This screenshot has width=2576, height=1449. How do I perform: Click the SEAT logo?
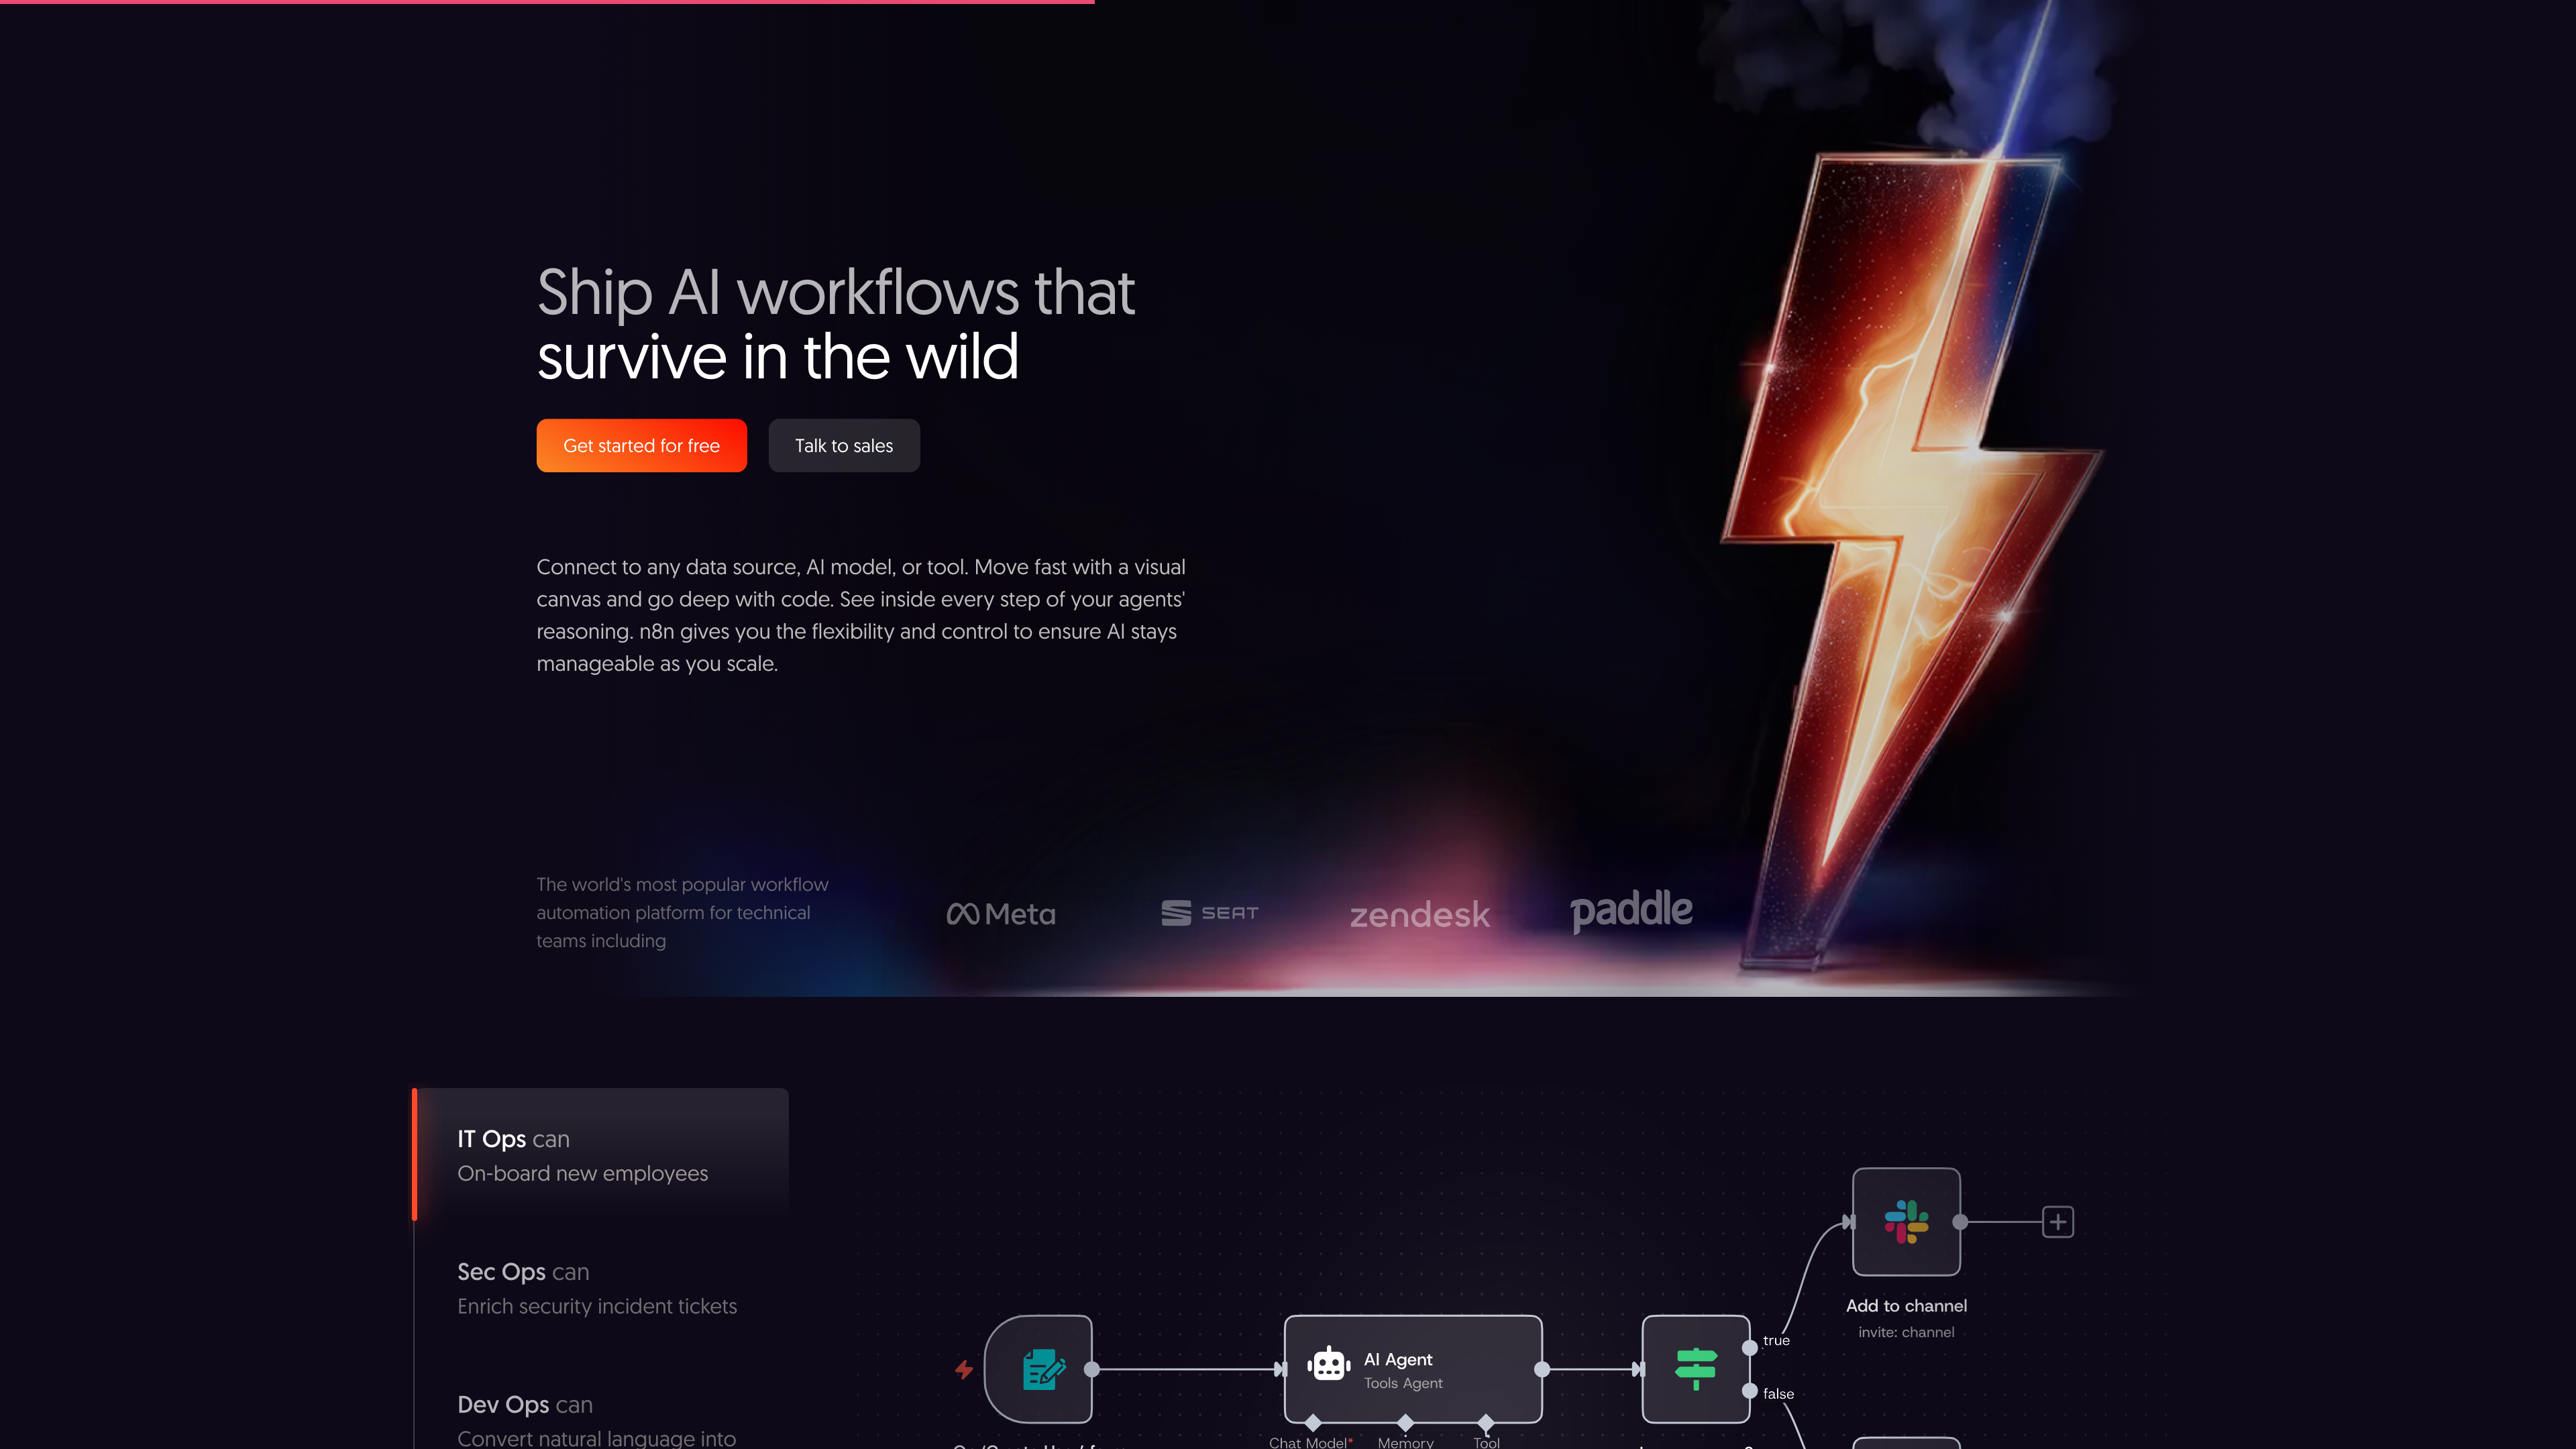pos(1210,912)
